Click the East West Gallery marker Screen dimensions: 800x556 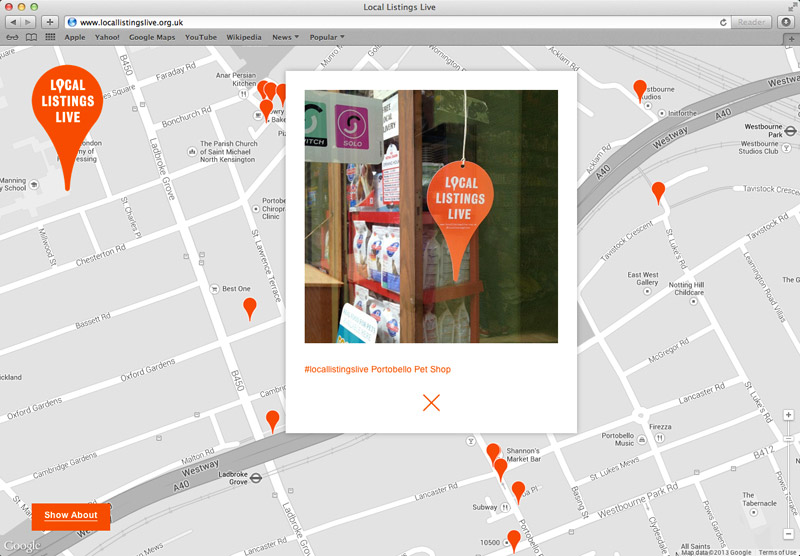tap(647, 291)
